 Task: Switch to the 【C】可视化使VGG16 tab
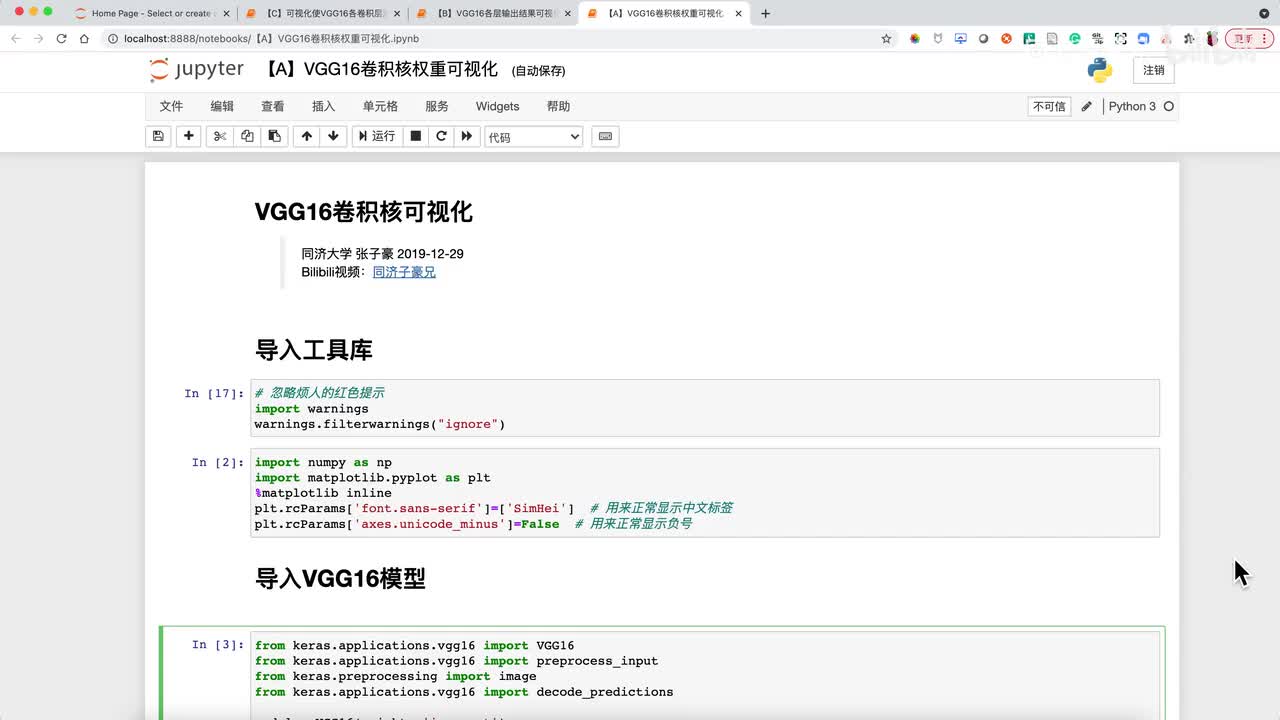pyautogui.click(x=325, y=13)
